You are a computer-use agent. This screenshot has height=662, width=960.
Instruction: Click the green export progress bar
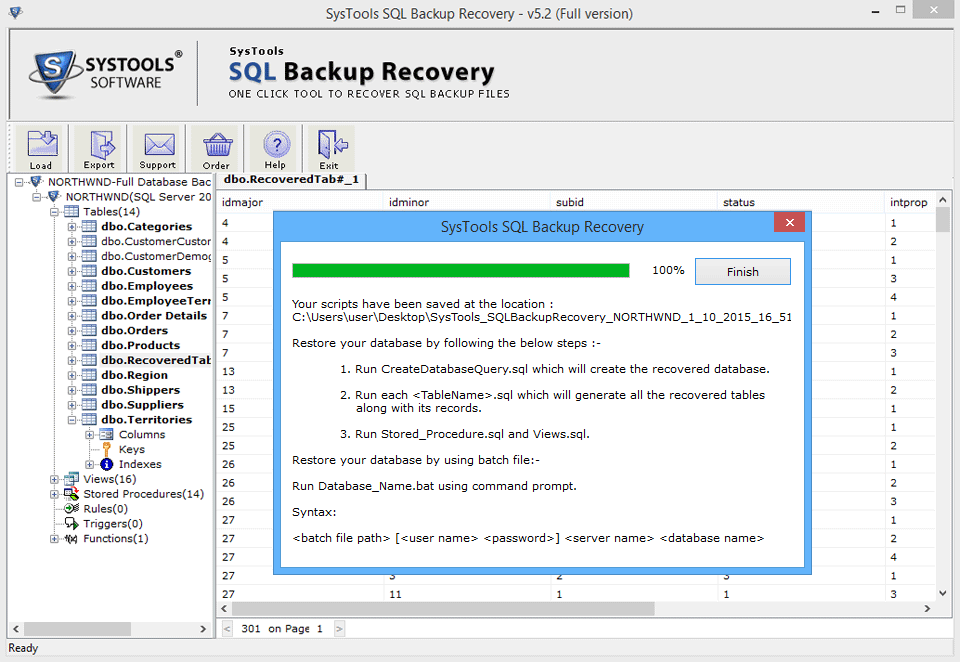click(461, 271)
